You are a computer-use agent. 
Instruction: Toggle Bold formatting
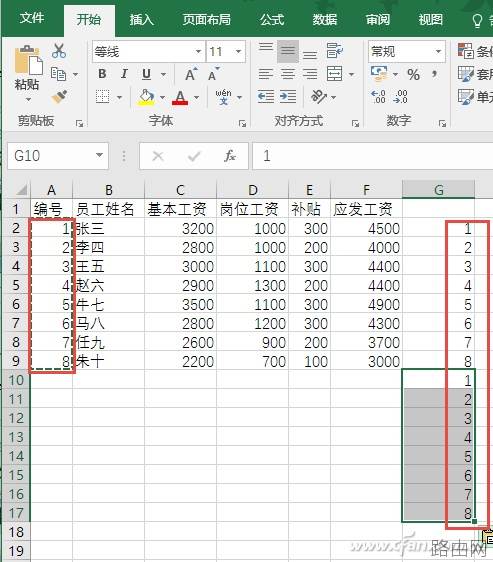coord(102,74)
